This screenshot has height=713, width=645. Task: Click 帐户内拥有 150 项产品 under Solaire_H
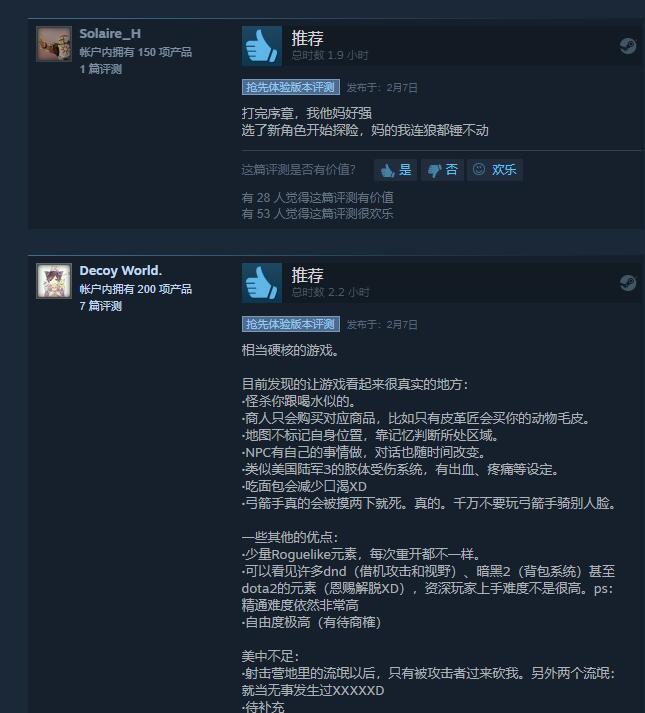point(136,52)
